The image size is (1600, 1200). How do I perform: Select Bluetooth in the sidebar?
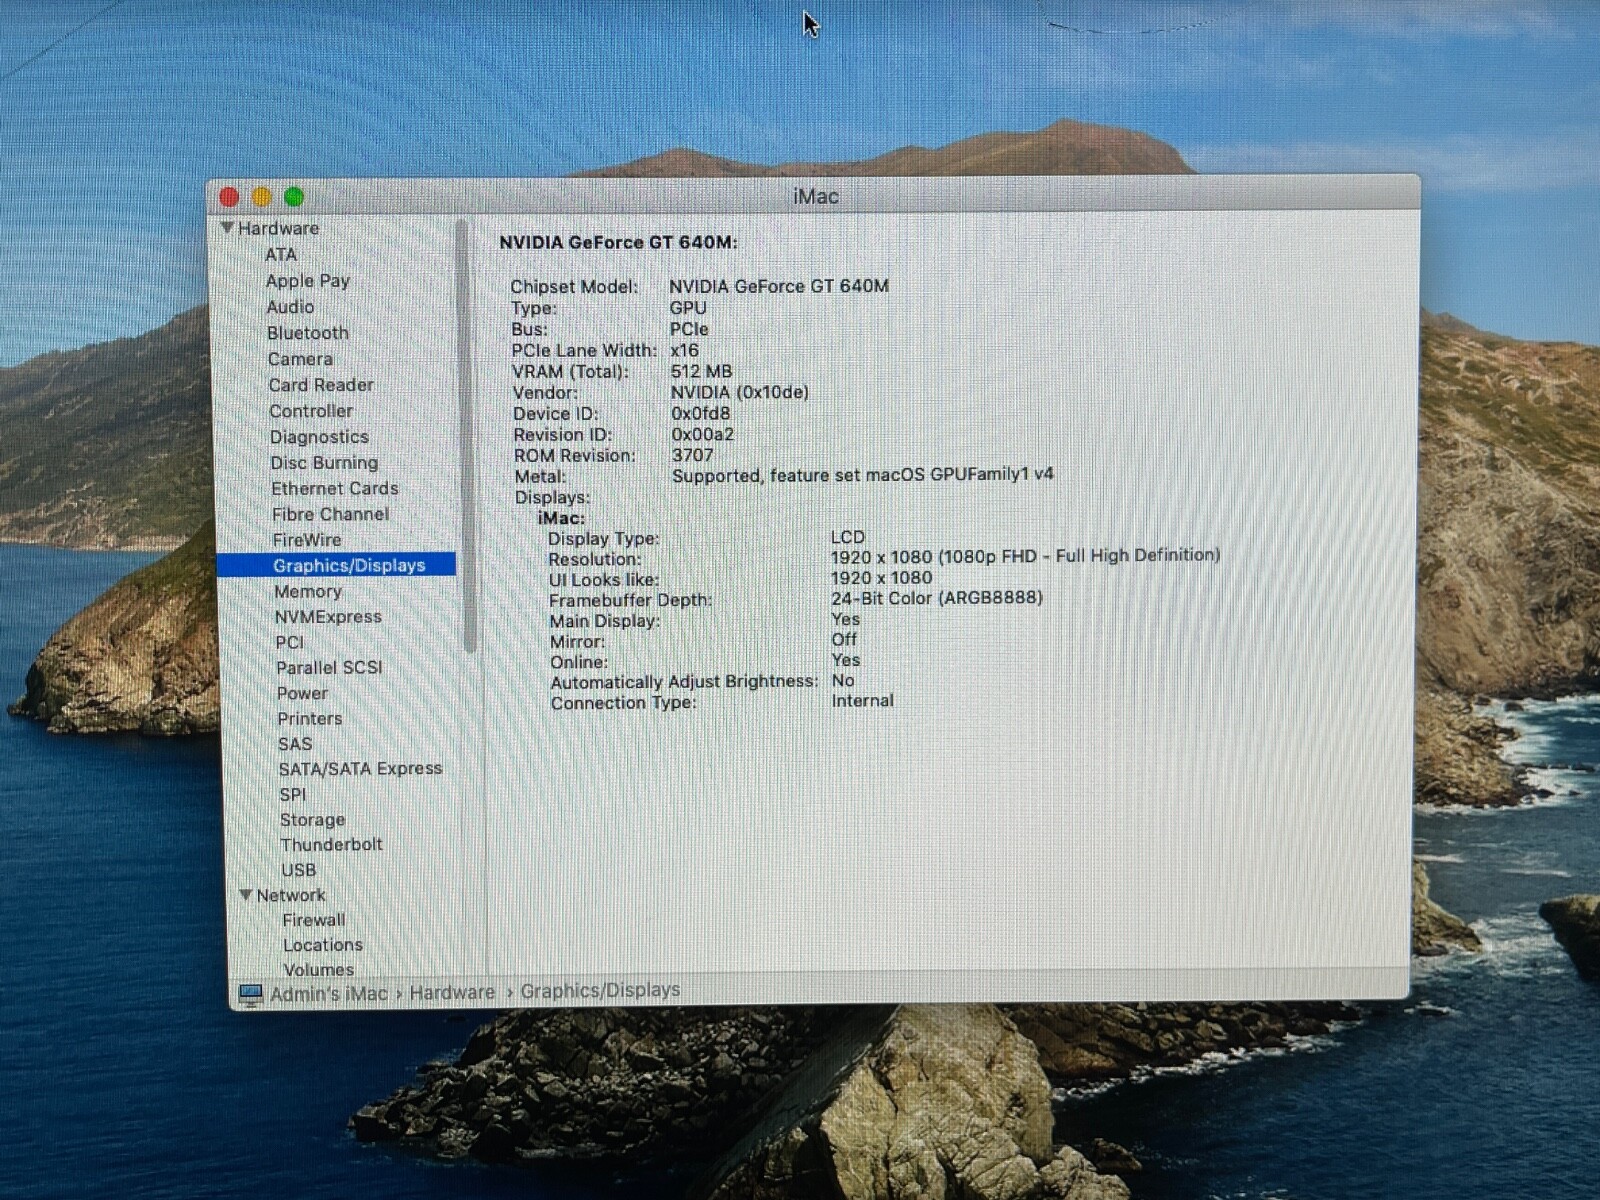[308, 333]
